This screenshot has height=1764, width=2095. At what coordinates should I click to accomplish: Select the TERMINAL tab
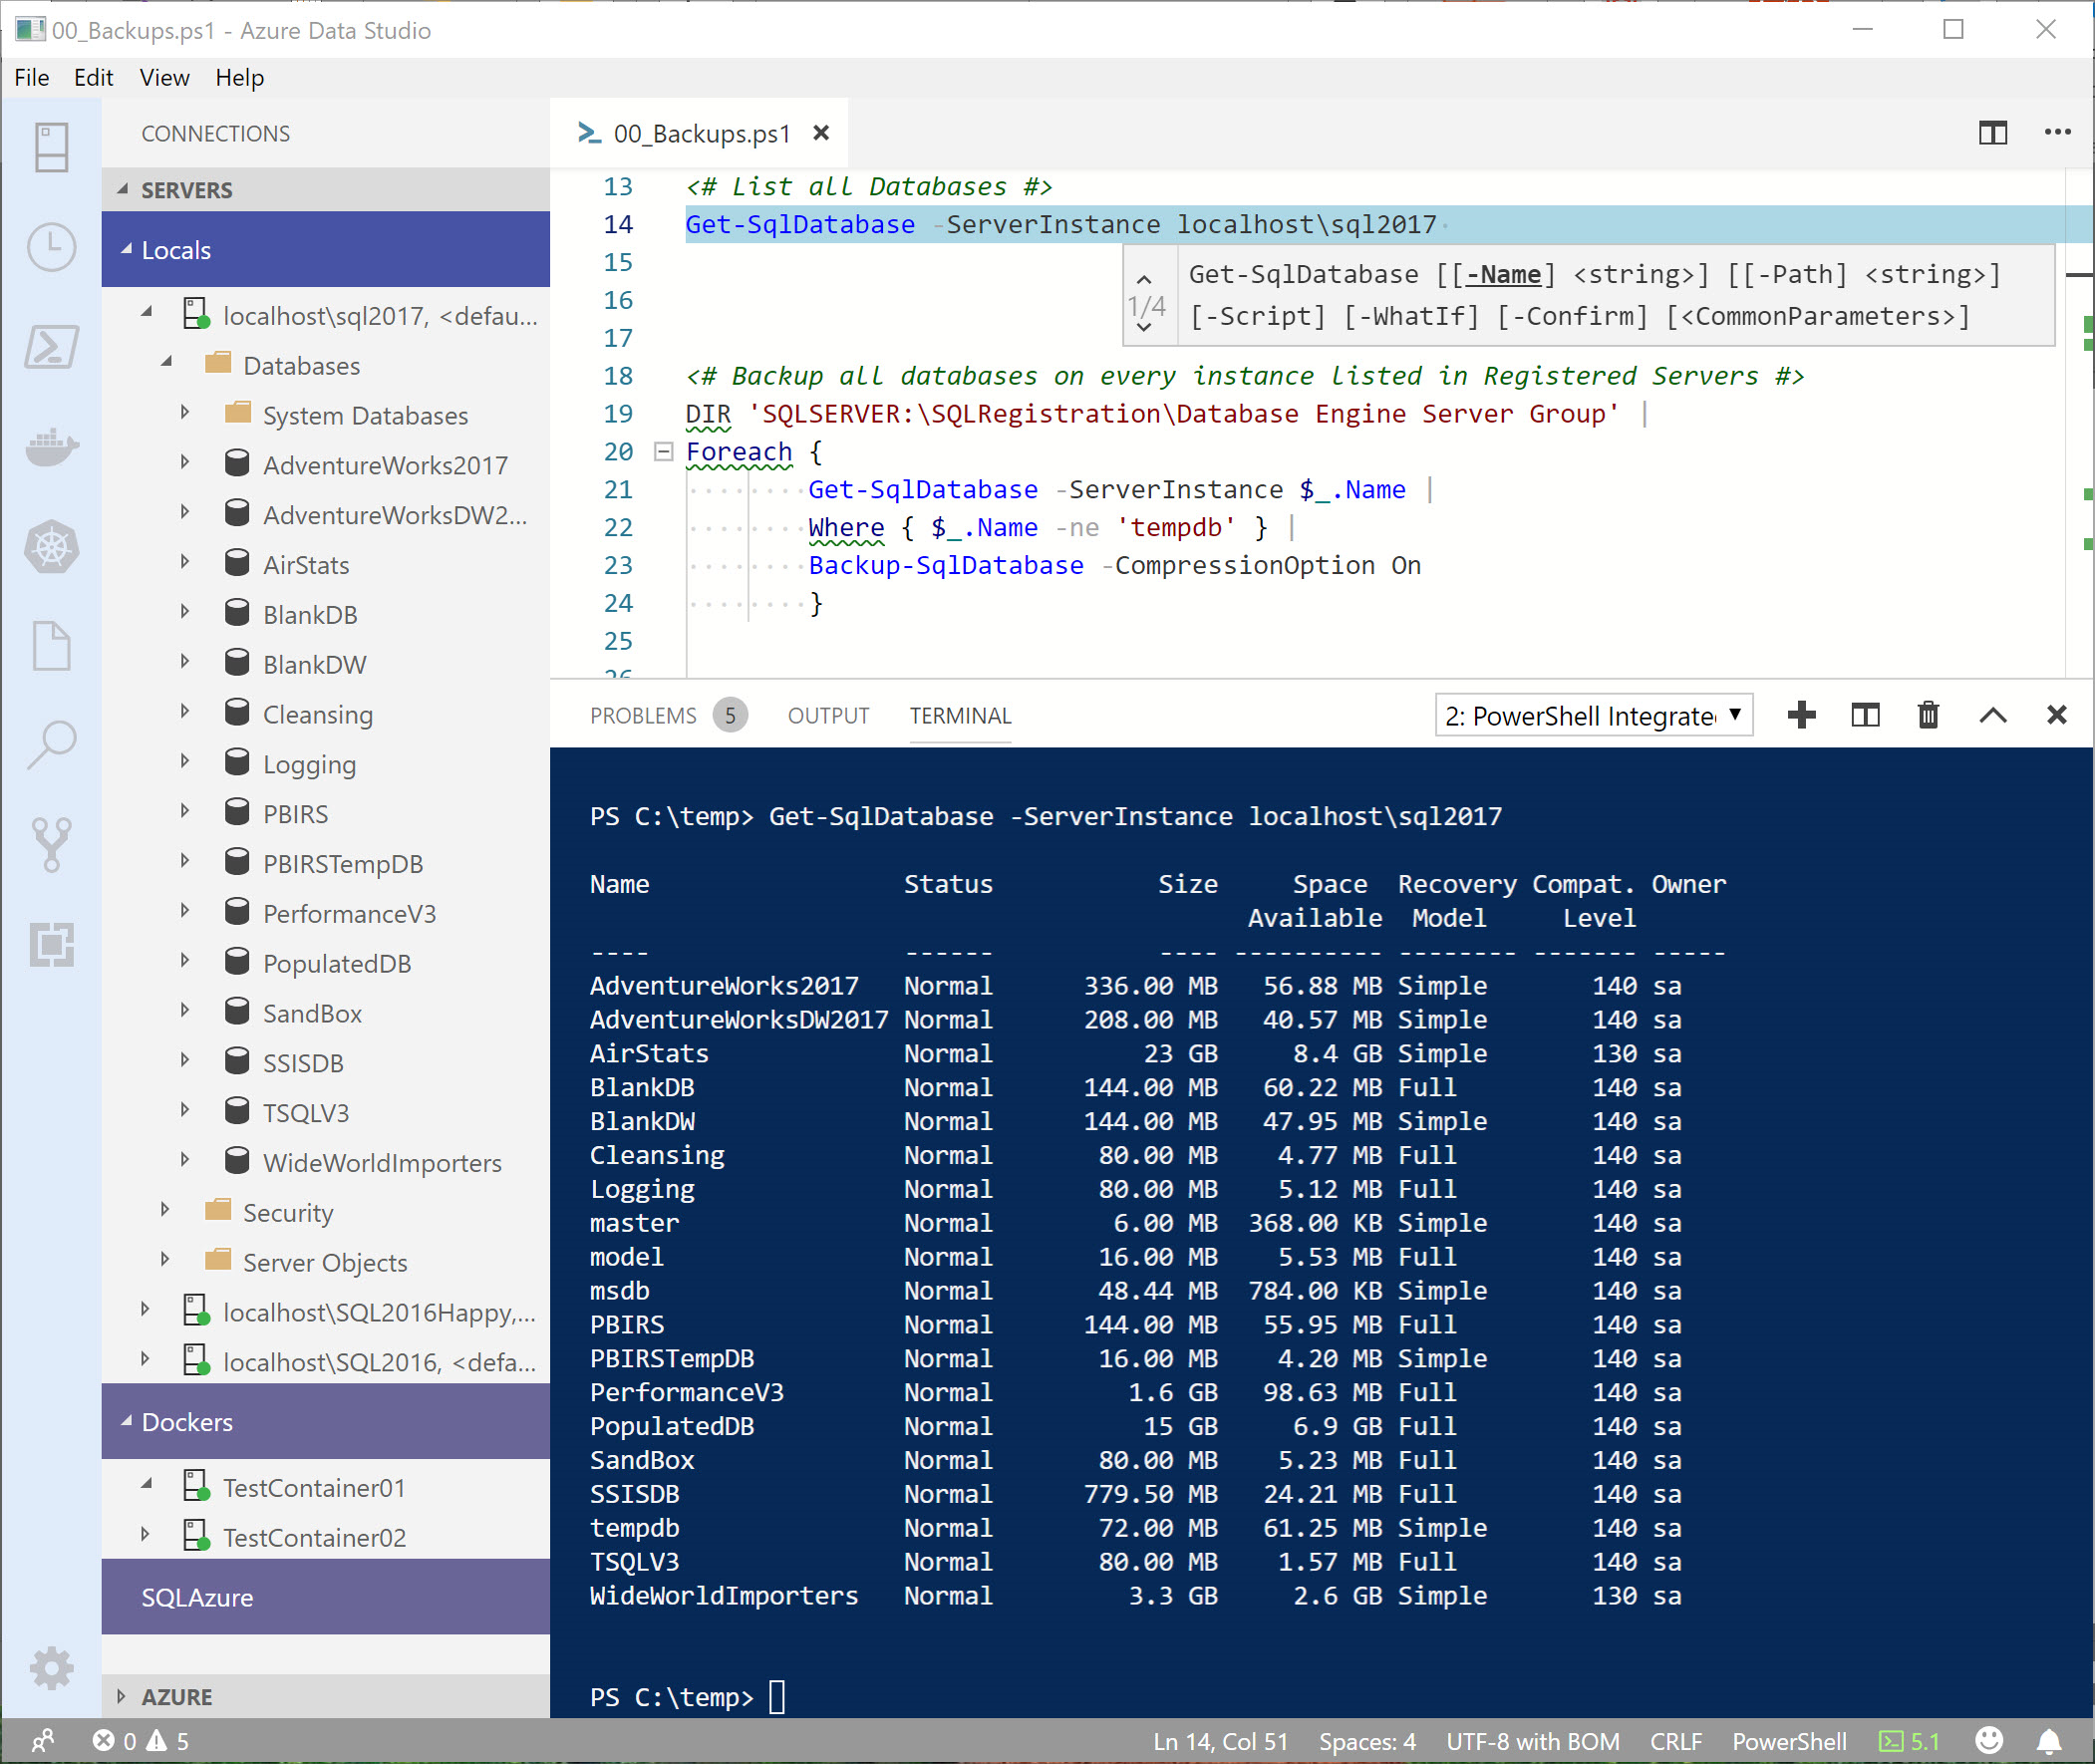(961, 716)
